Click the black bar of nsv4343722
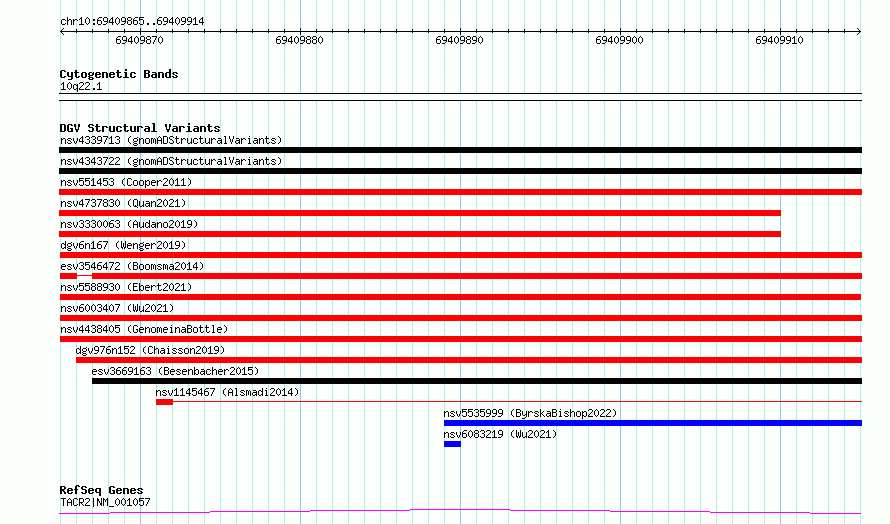This screenshot has height=524, width=890. (x=460, y=171)
